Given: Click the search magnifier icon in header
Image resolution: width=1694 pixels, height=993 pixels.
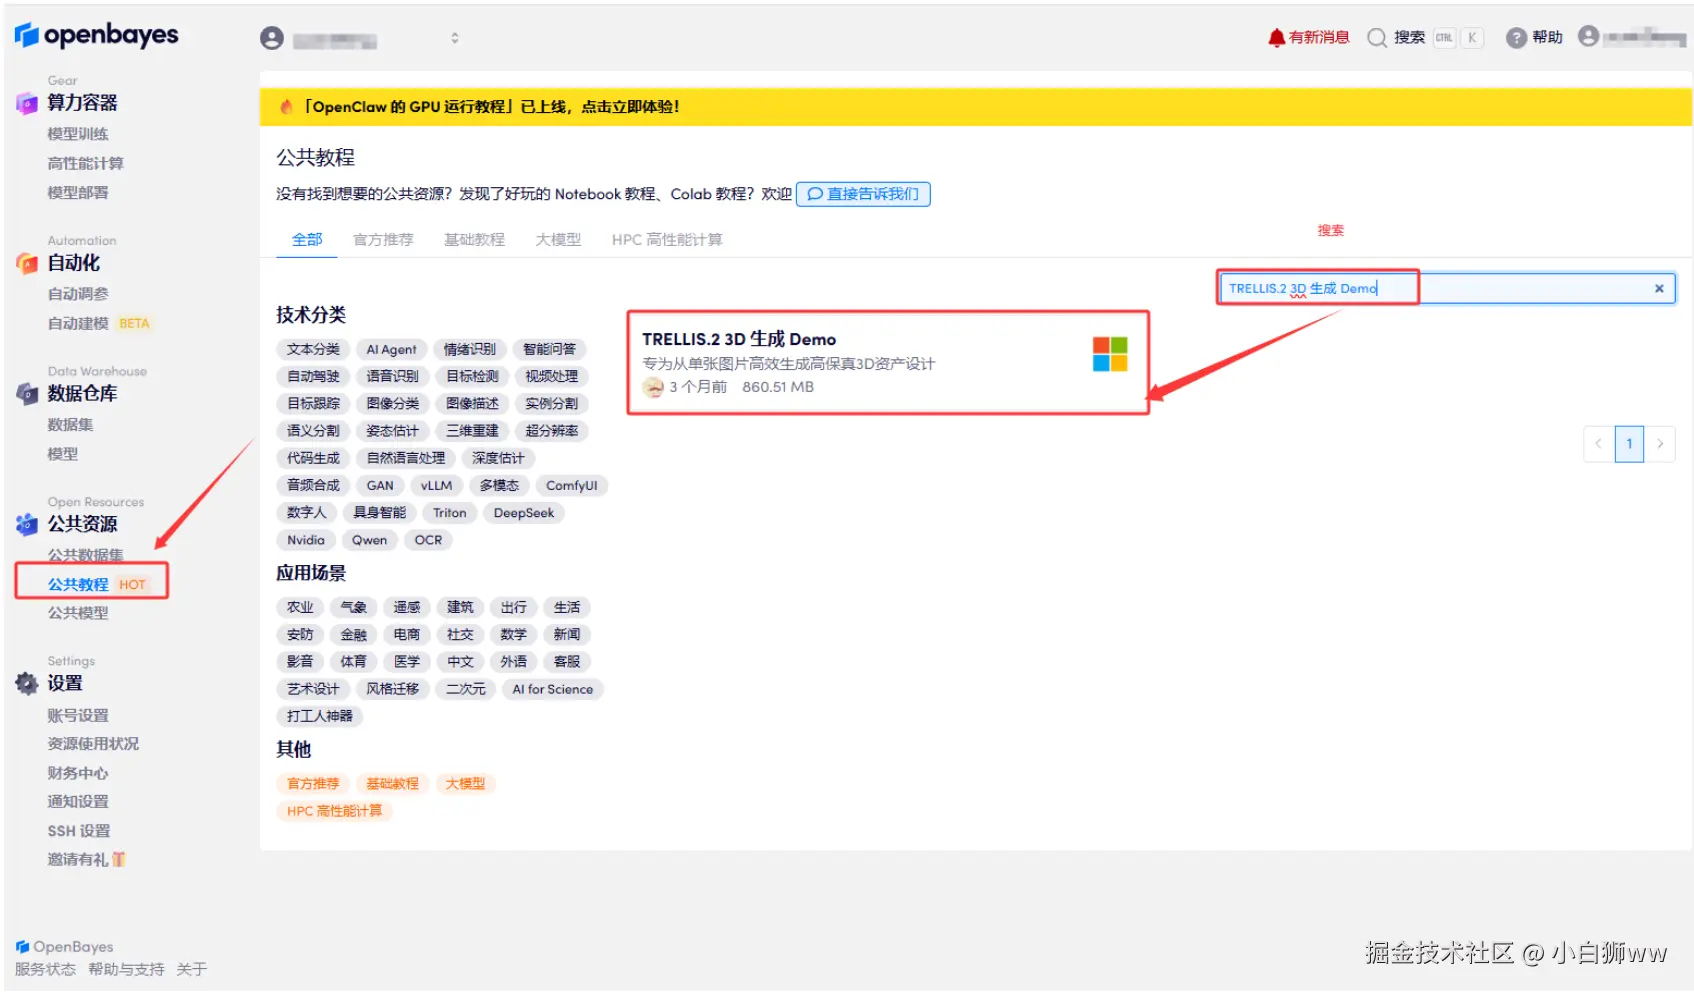Looking at the screenshot, I should pos(1377,38).
